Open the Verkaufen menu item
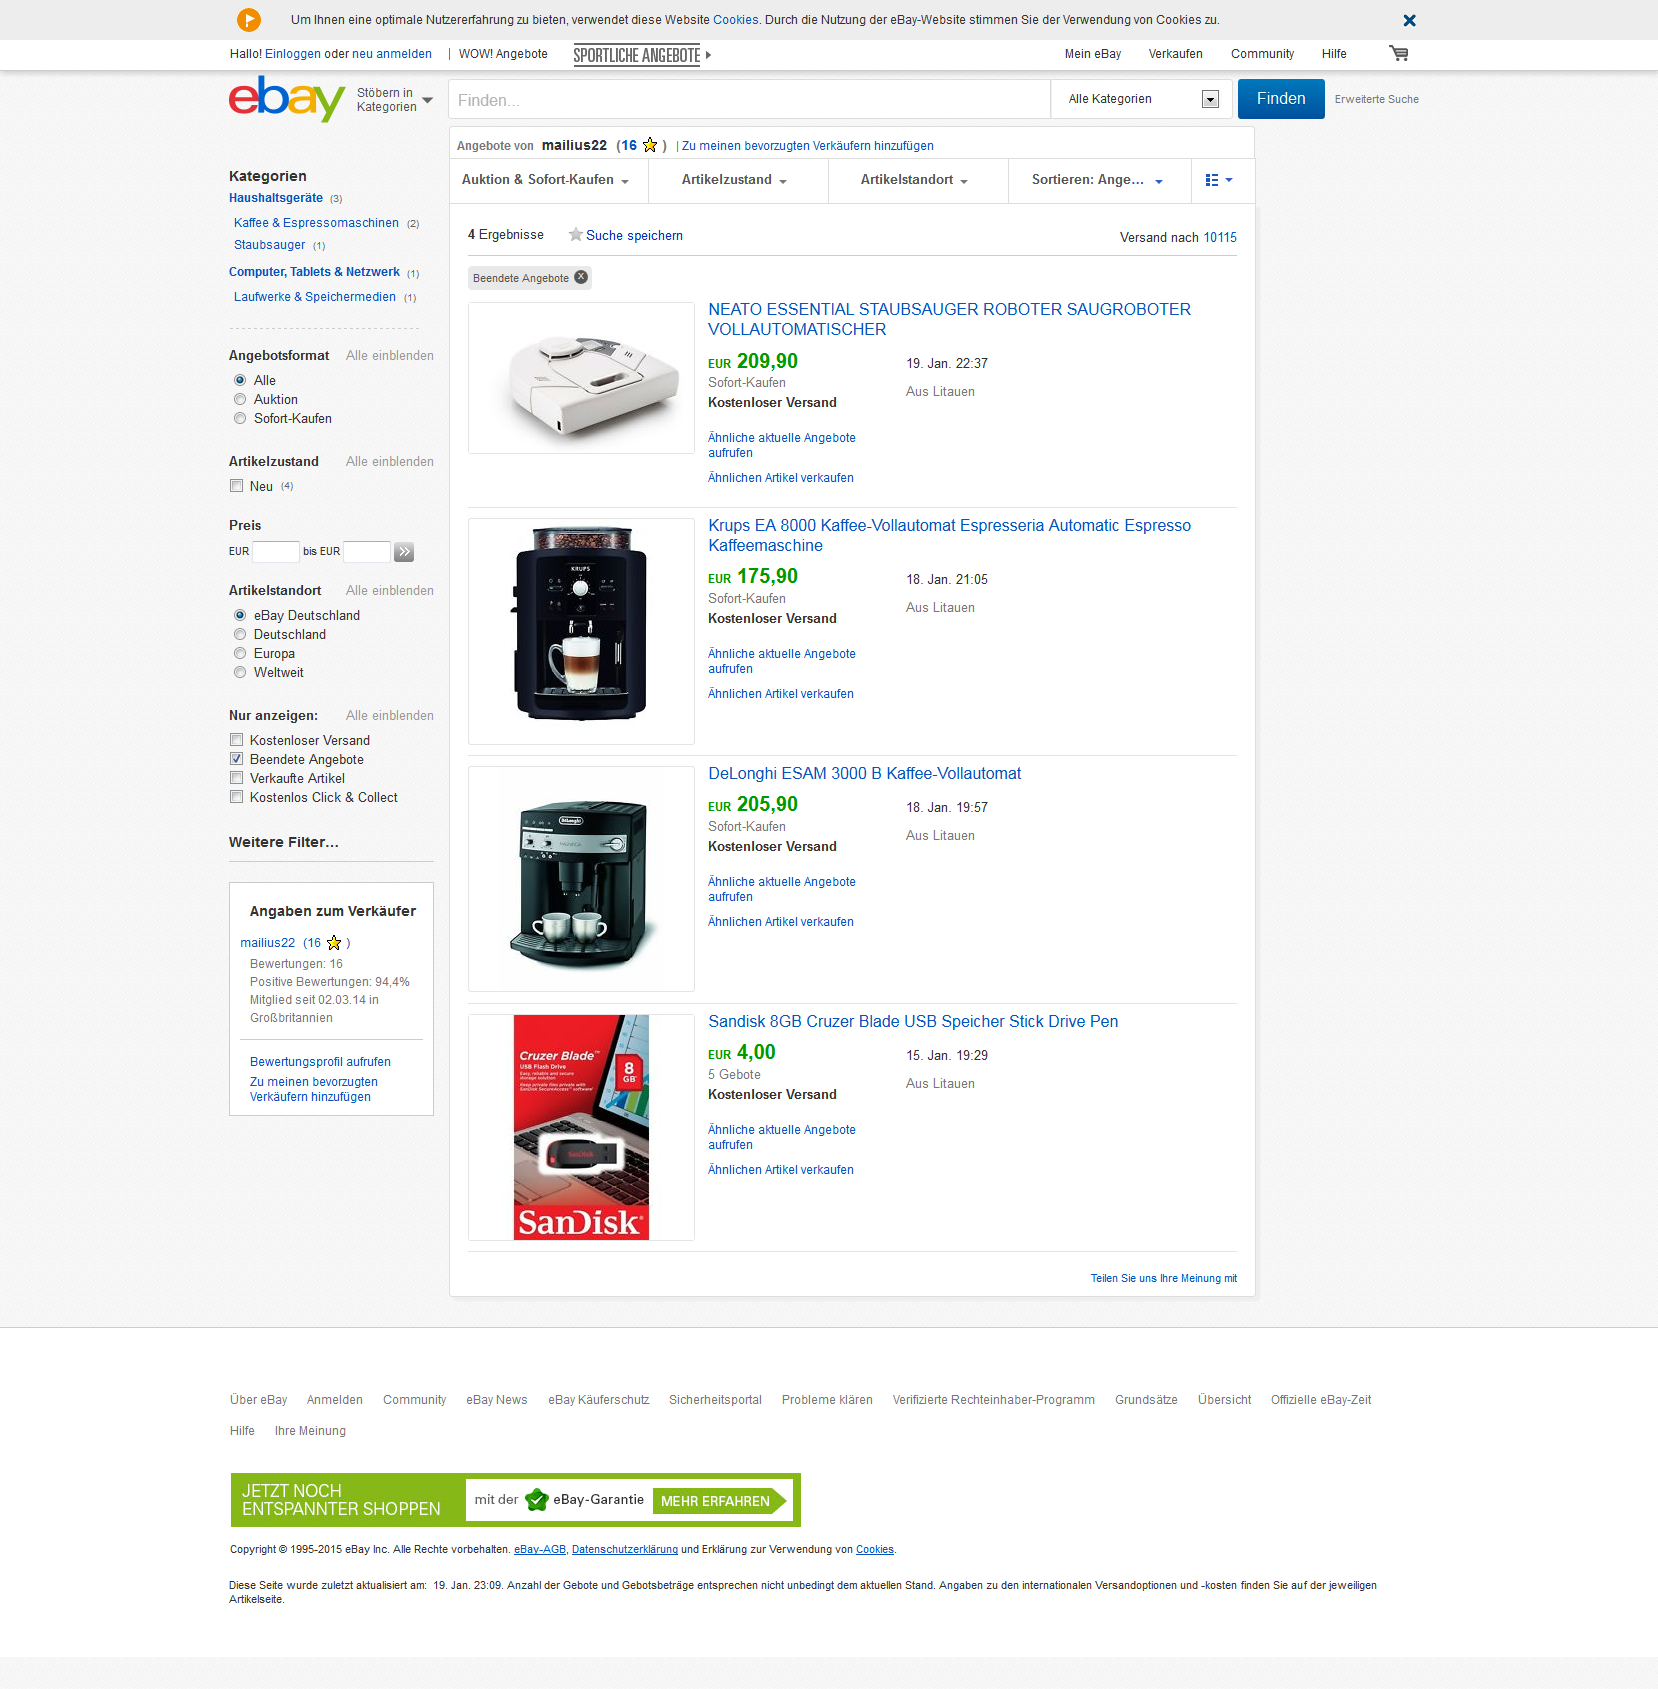Image resolution: width=1658 pixels, height=1689 pixels. click(1175, 54)
